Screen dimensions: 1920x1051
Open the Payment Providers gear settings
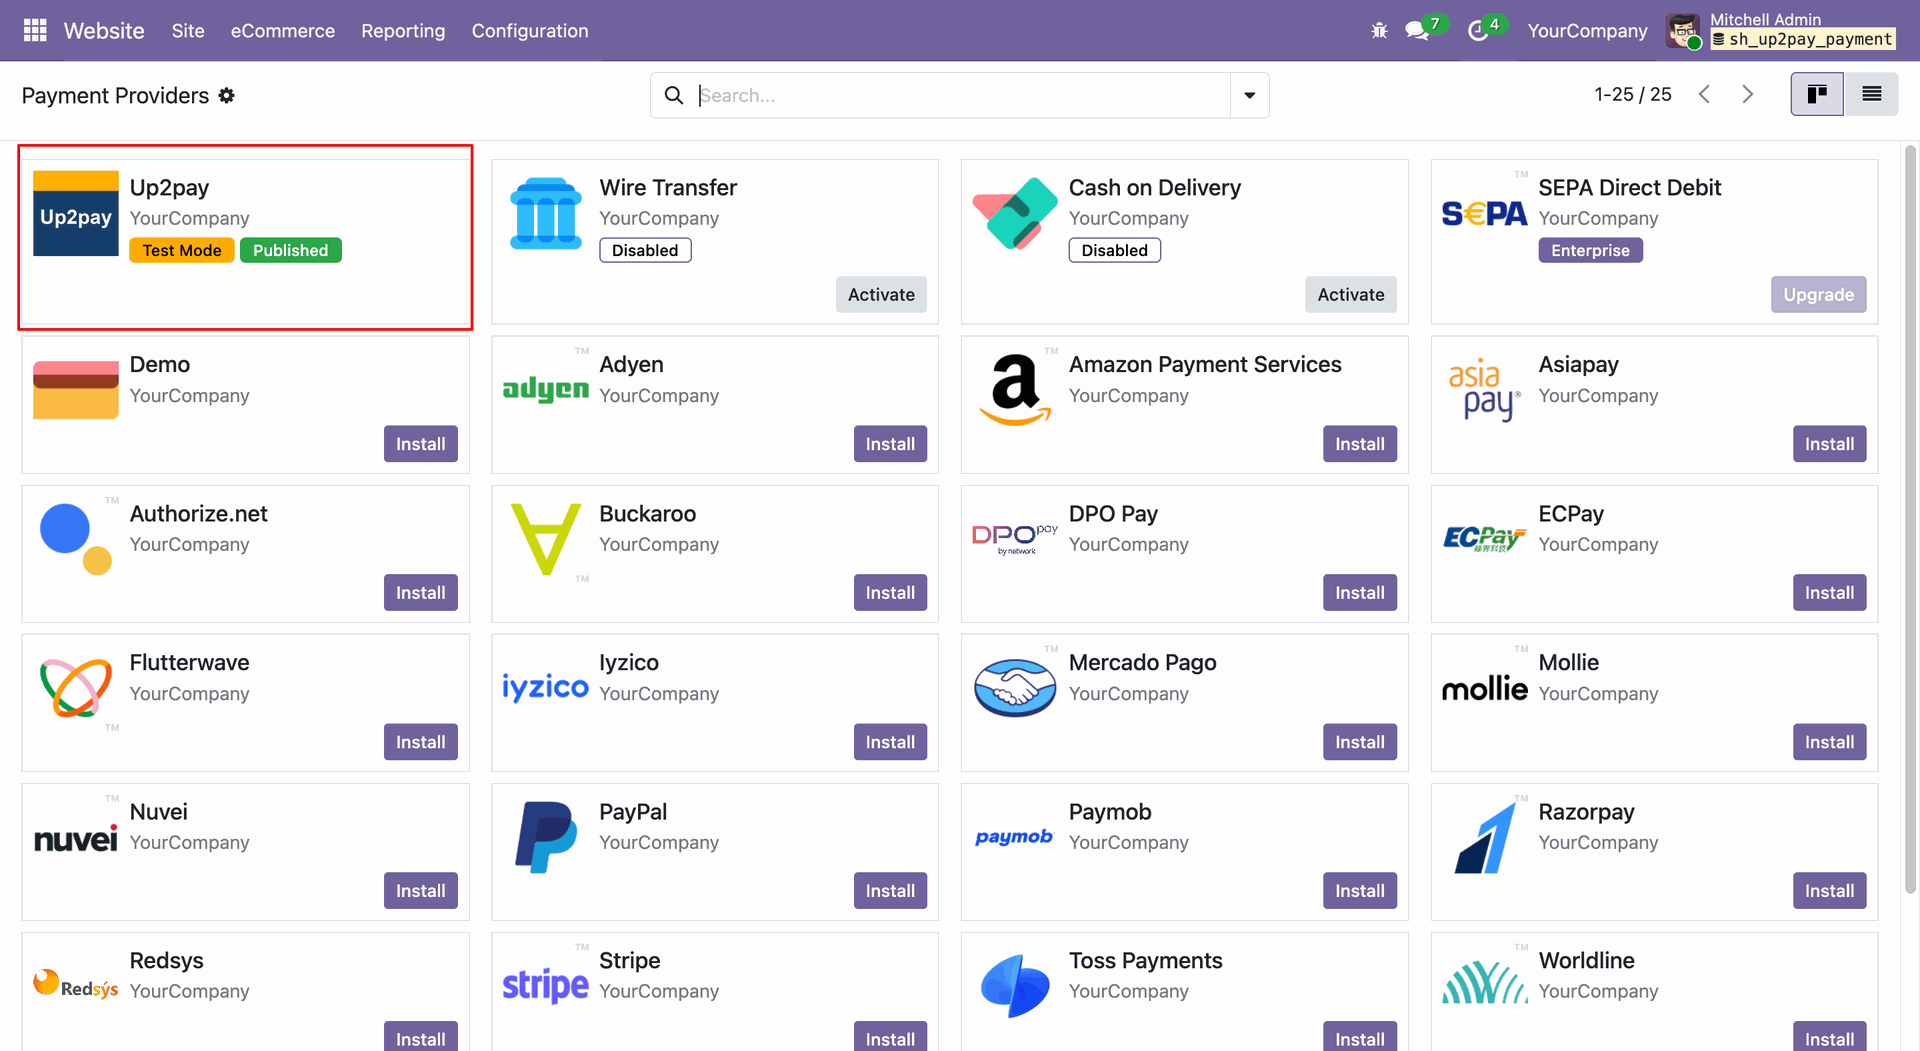227,95
